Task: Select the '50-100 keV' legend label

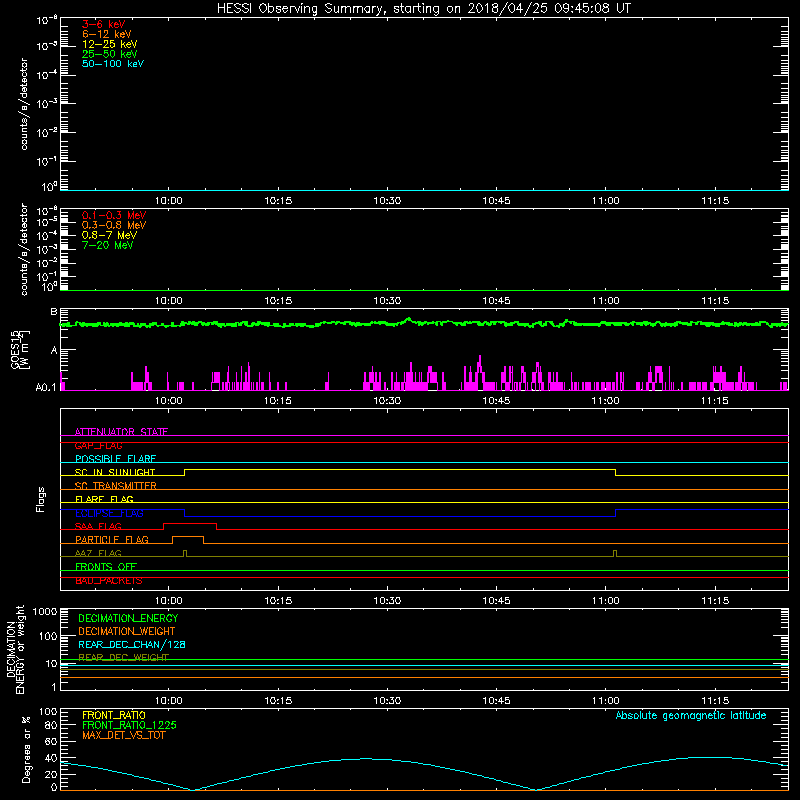Action: click(x=113, y=64)
